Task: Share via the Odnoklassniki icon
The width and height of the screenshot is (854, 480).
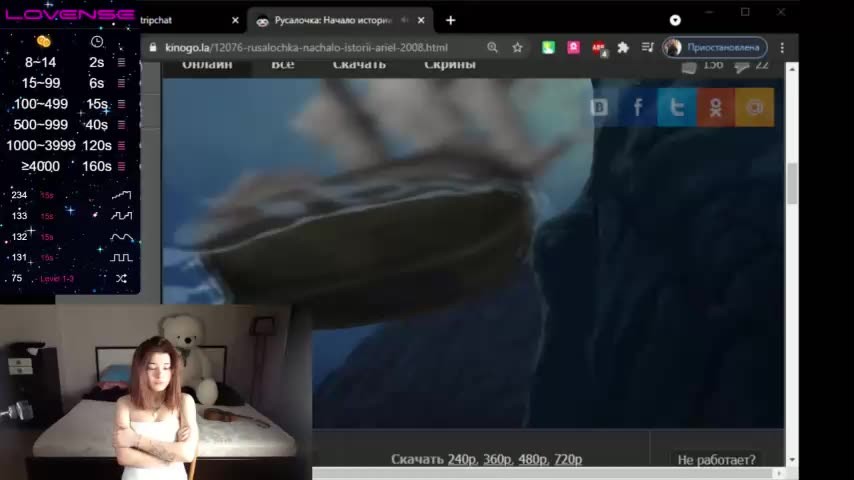Action: tap(716, 107)
